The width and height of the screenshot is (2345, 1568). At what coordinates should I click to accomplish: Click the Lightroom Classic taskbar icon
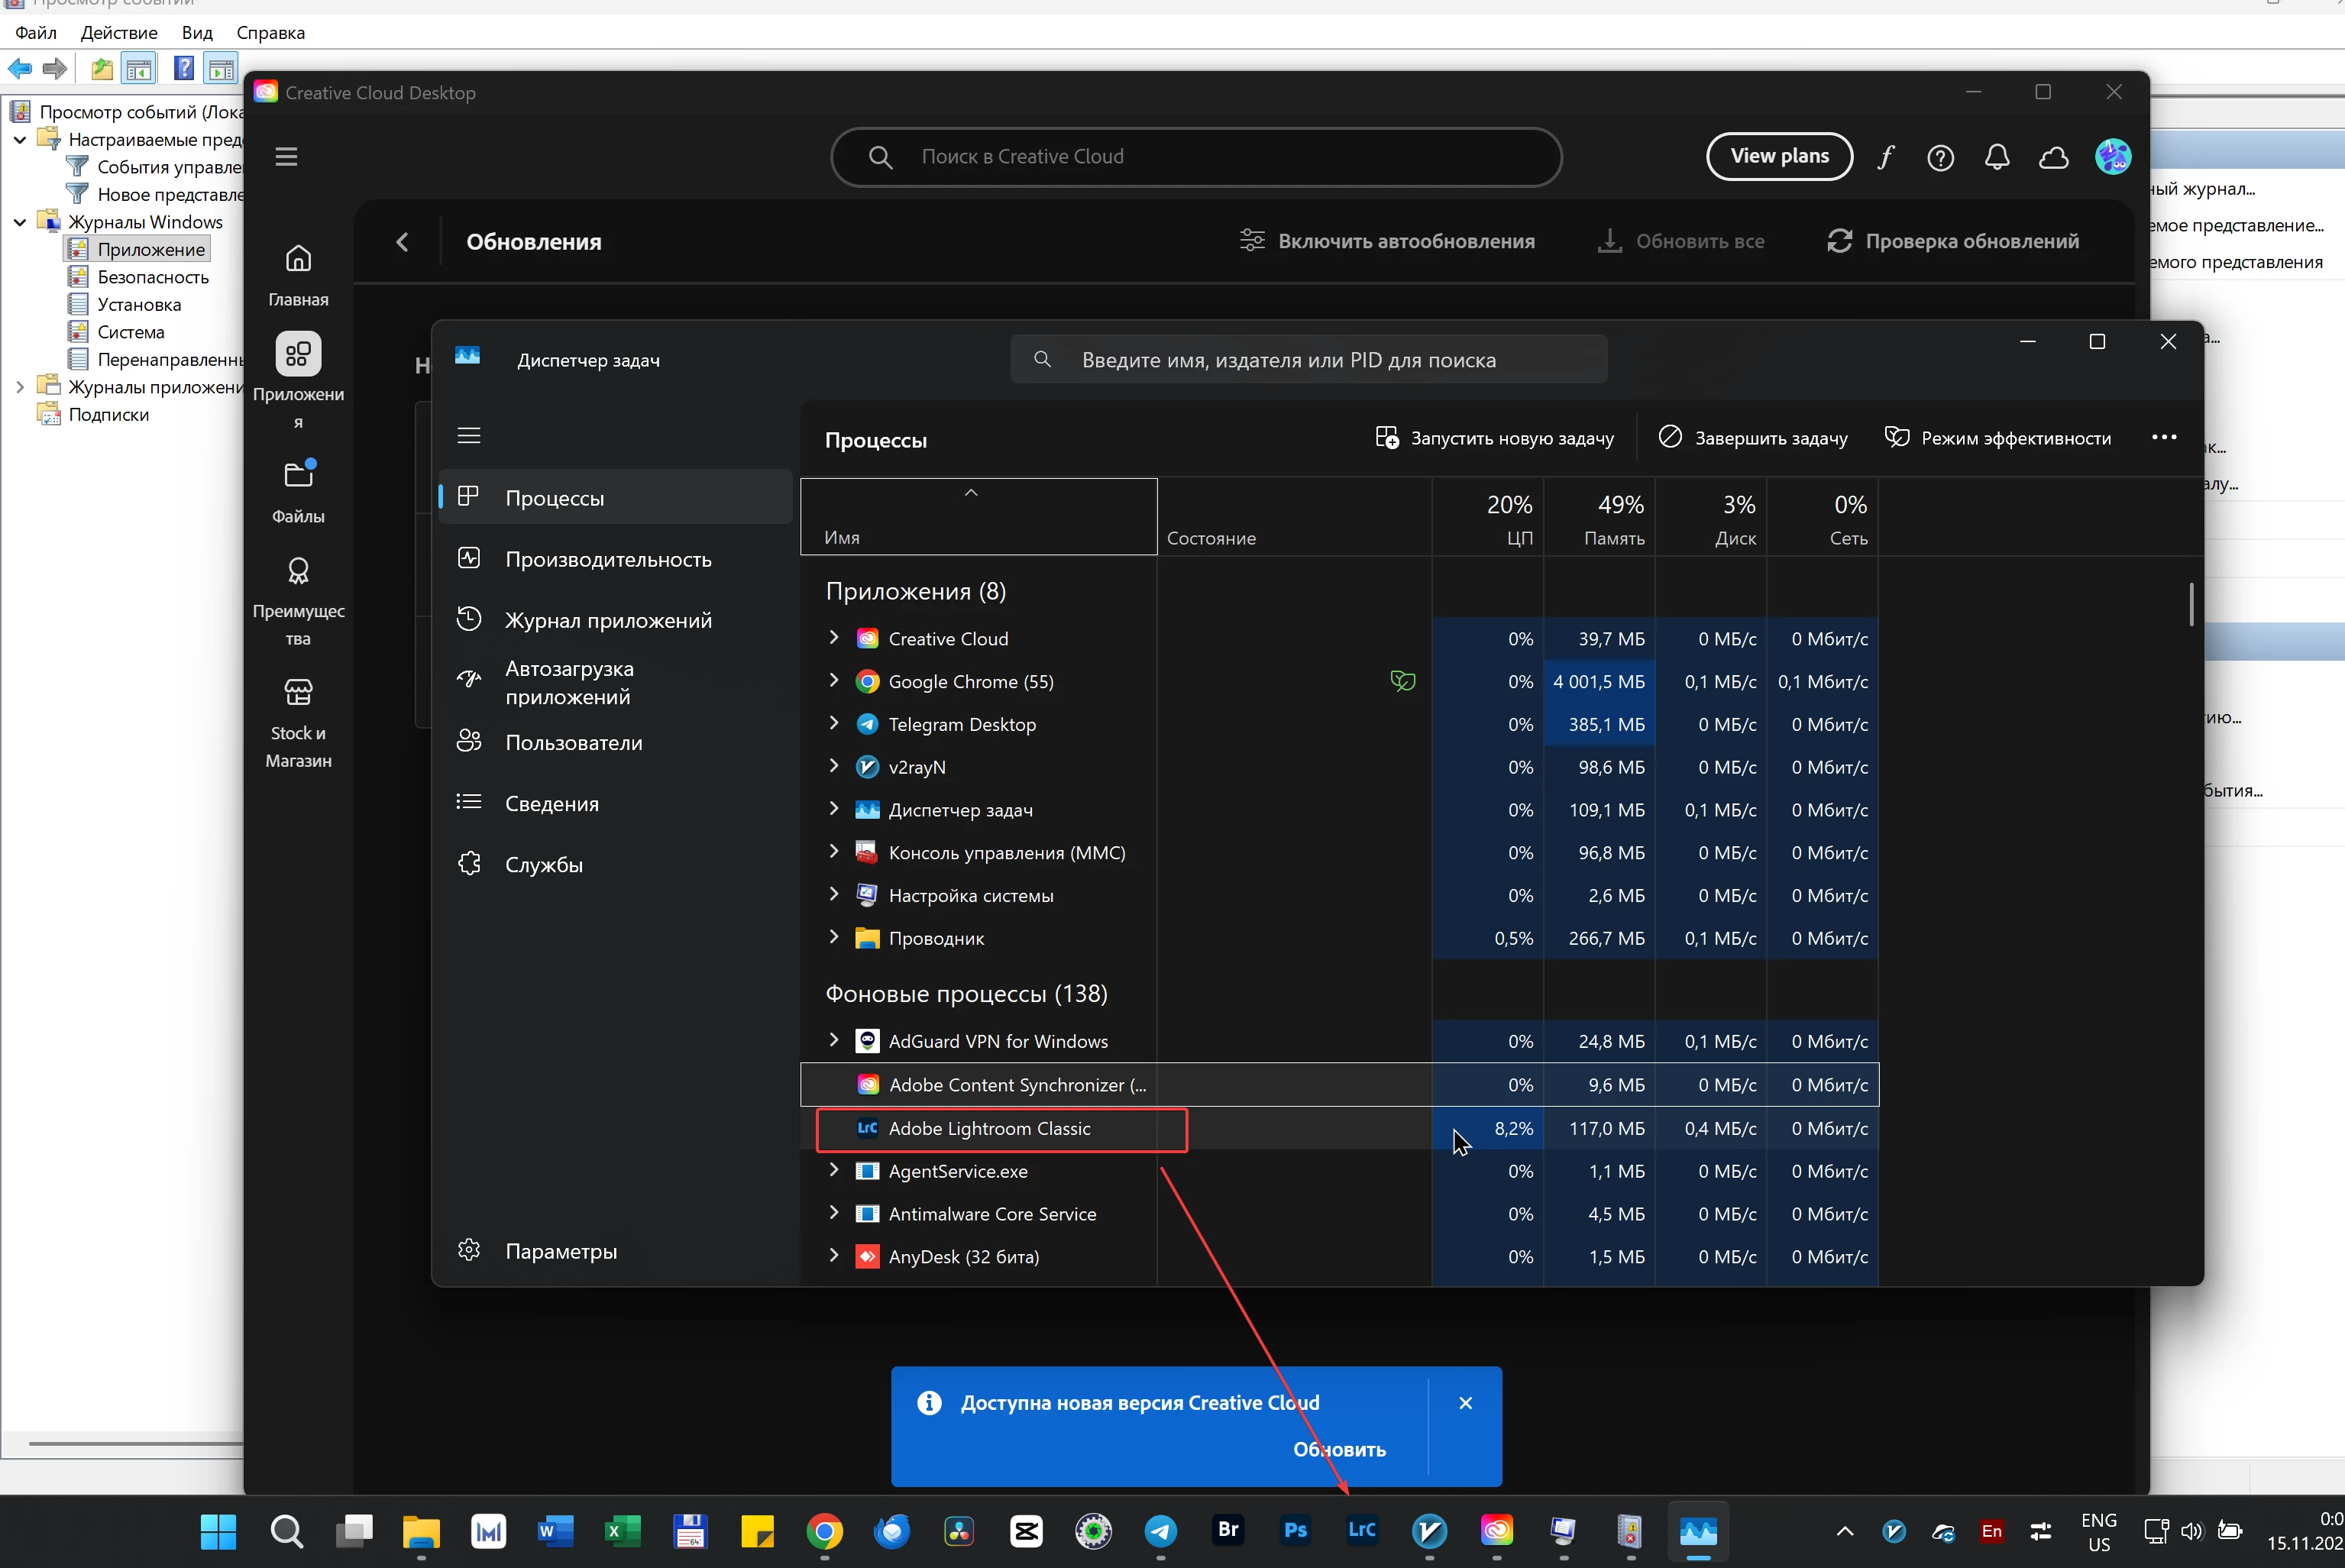(x=1362, y=1530)
